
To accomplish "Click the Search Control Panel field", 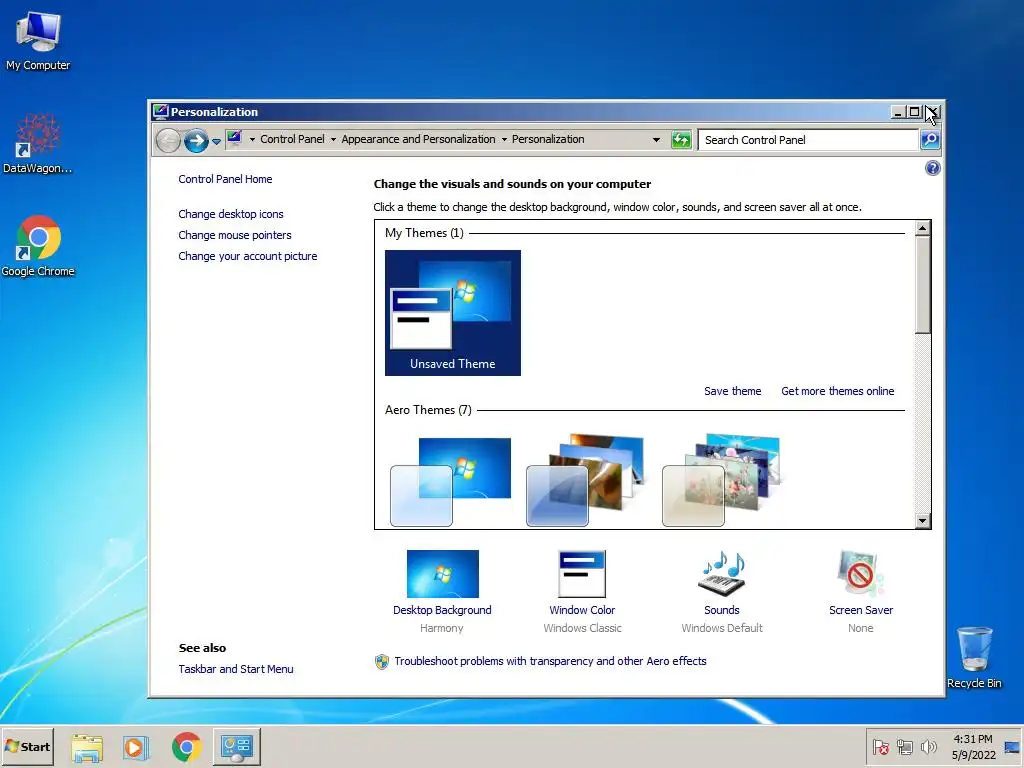I will (808, 140).
